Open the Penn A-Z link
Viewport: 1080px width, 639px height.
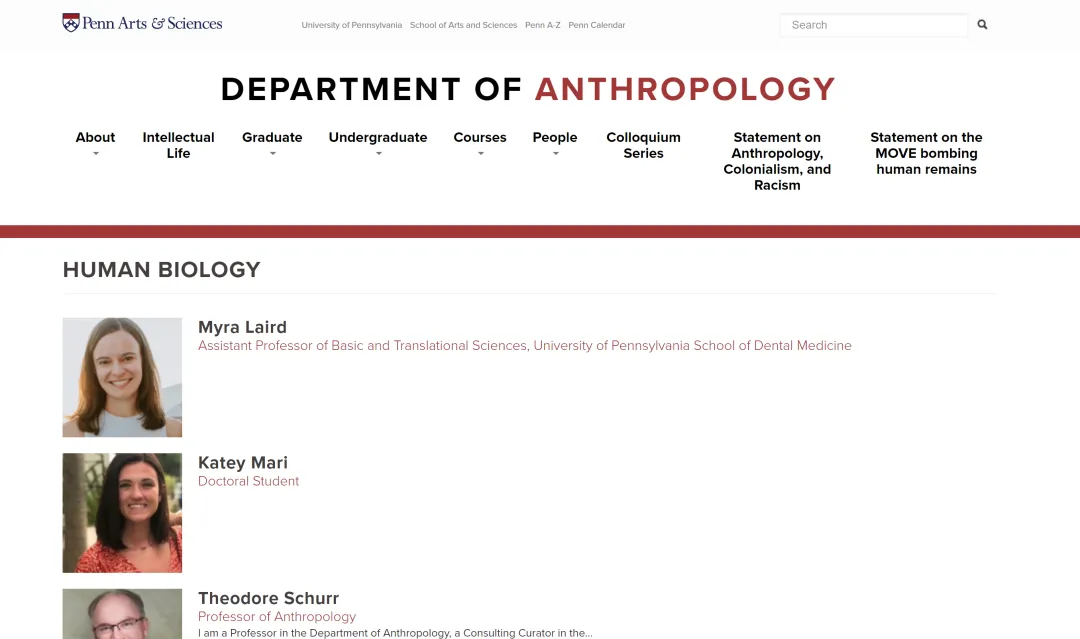pyautogui.click(x=543, y=25)
